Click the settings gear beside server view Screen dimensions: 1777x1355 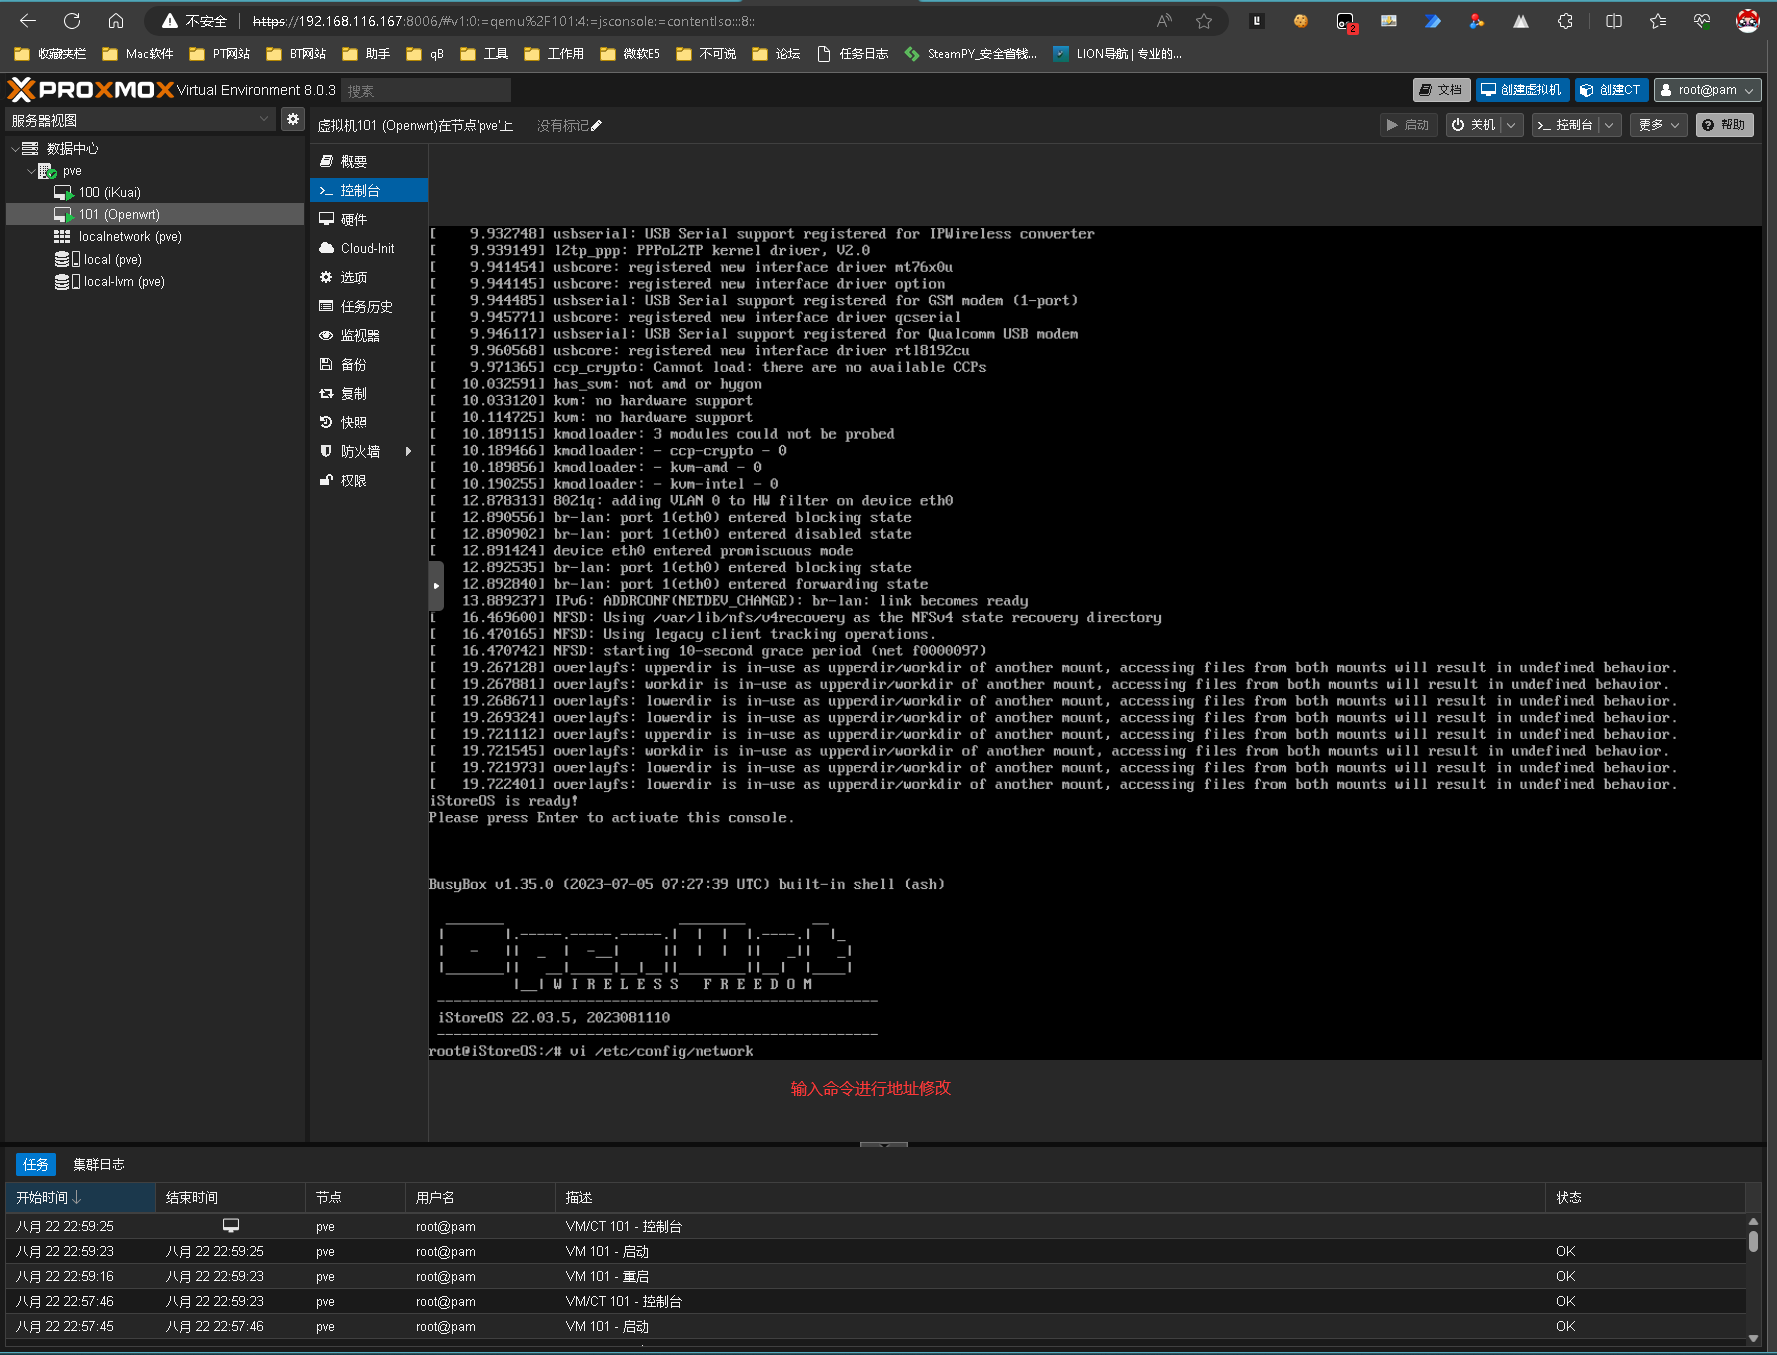292,120
